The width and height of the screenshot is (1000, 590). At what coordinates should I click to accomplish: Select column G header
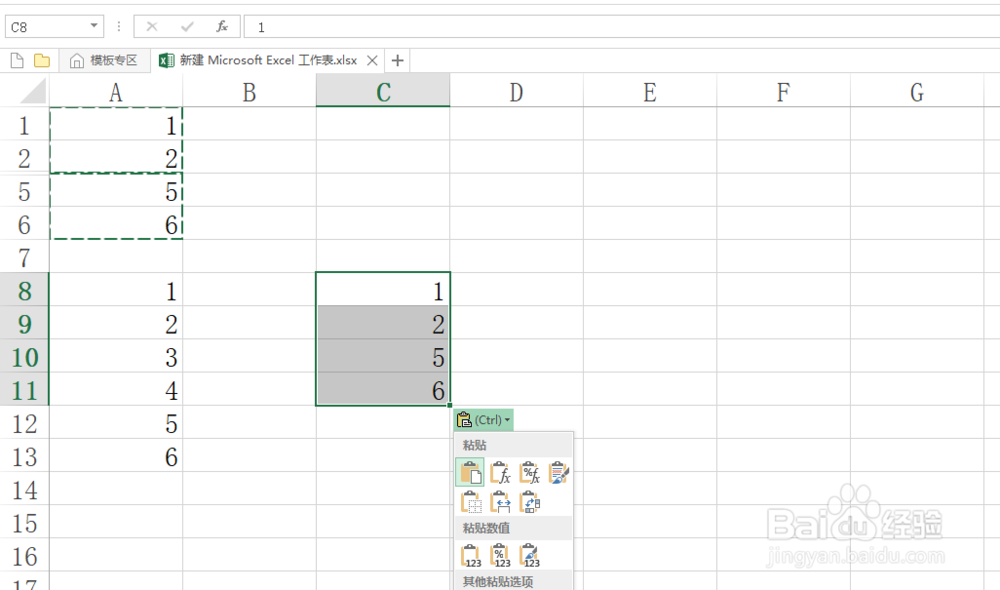coord(916,92)
